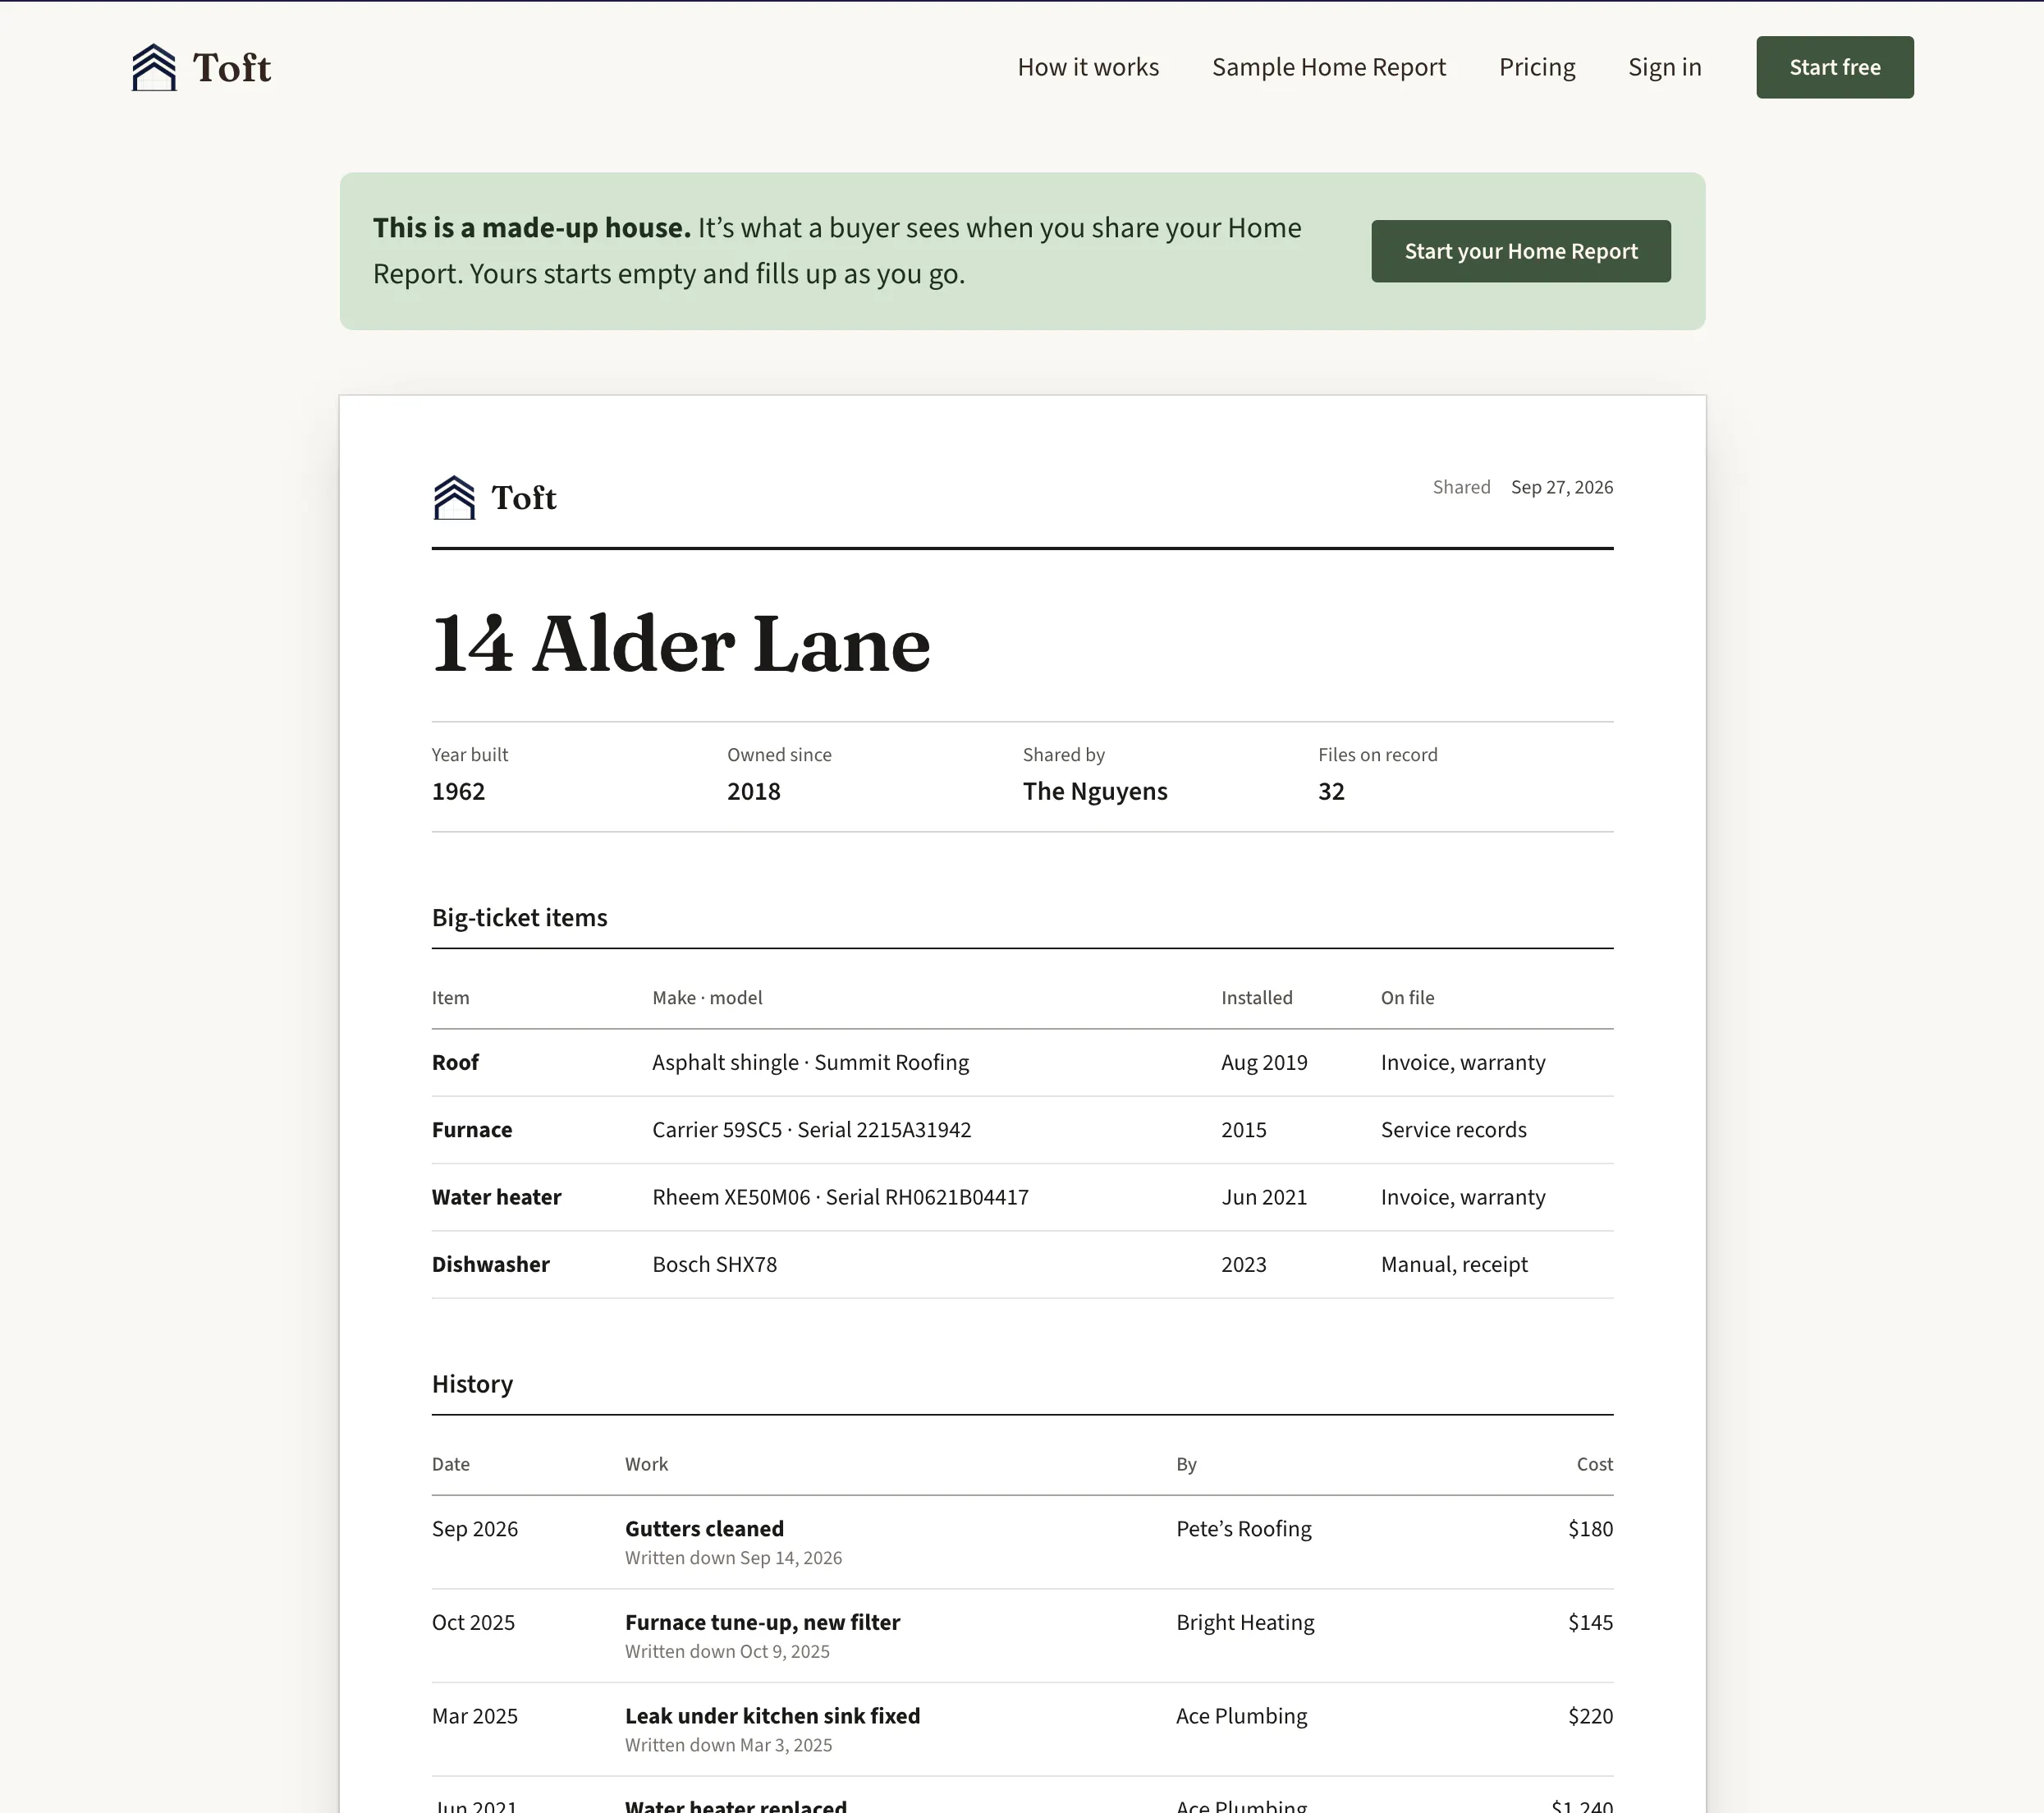This screenshot has height=1813, width=2044.
Task: Click the $180 cost for gutters
Action: (1590, 1528)
